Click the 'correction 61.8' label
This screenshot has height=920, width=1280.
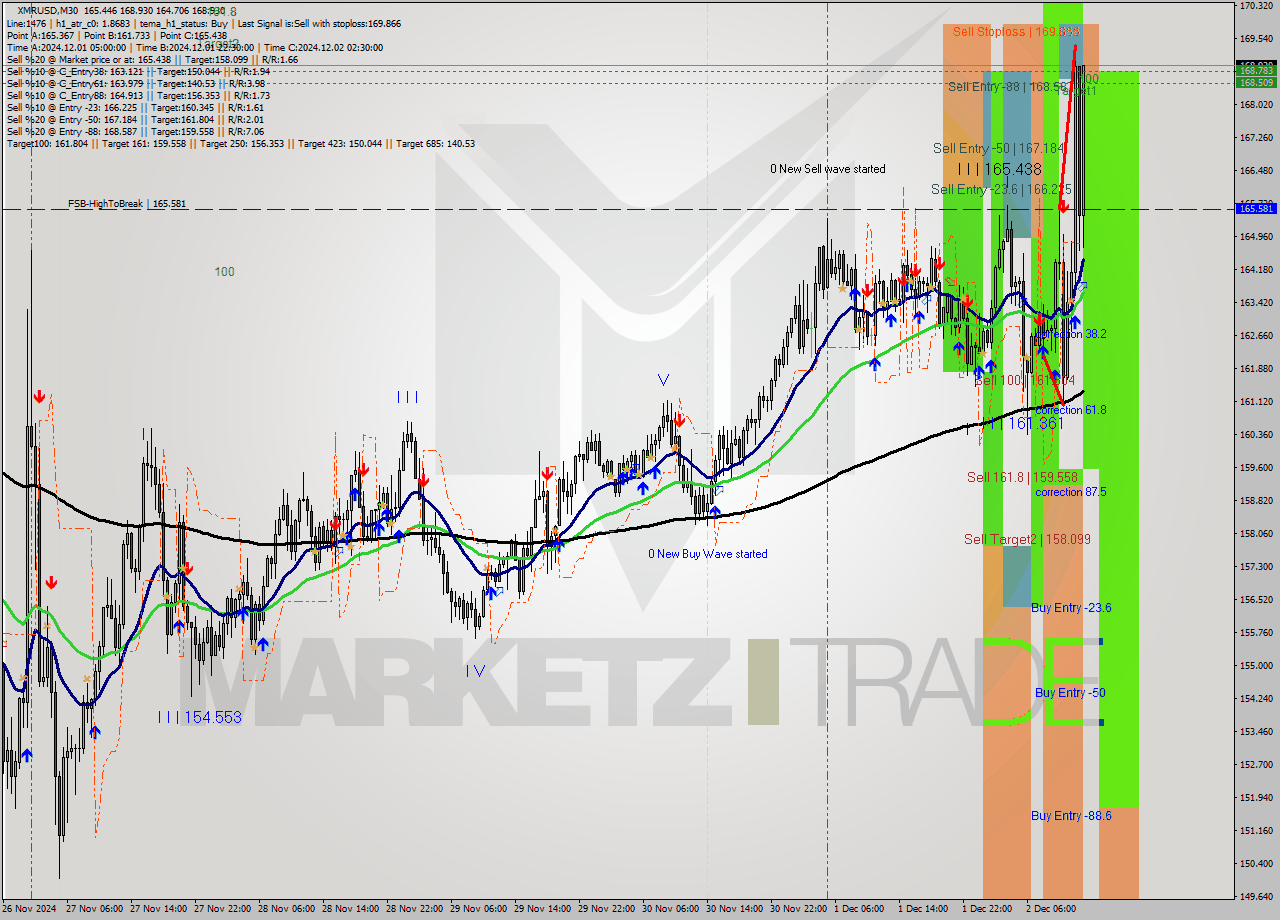1071,410
